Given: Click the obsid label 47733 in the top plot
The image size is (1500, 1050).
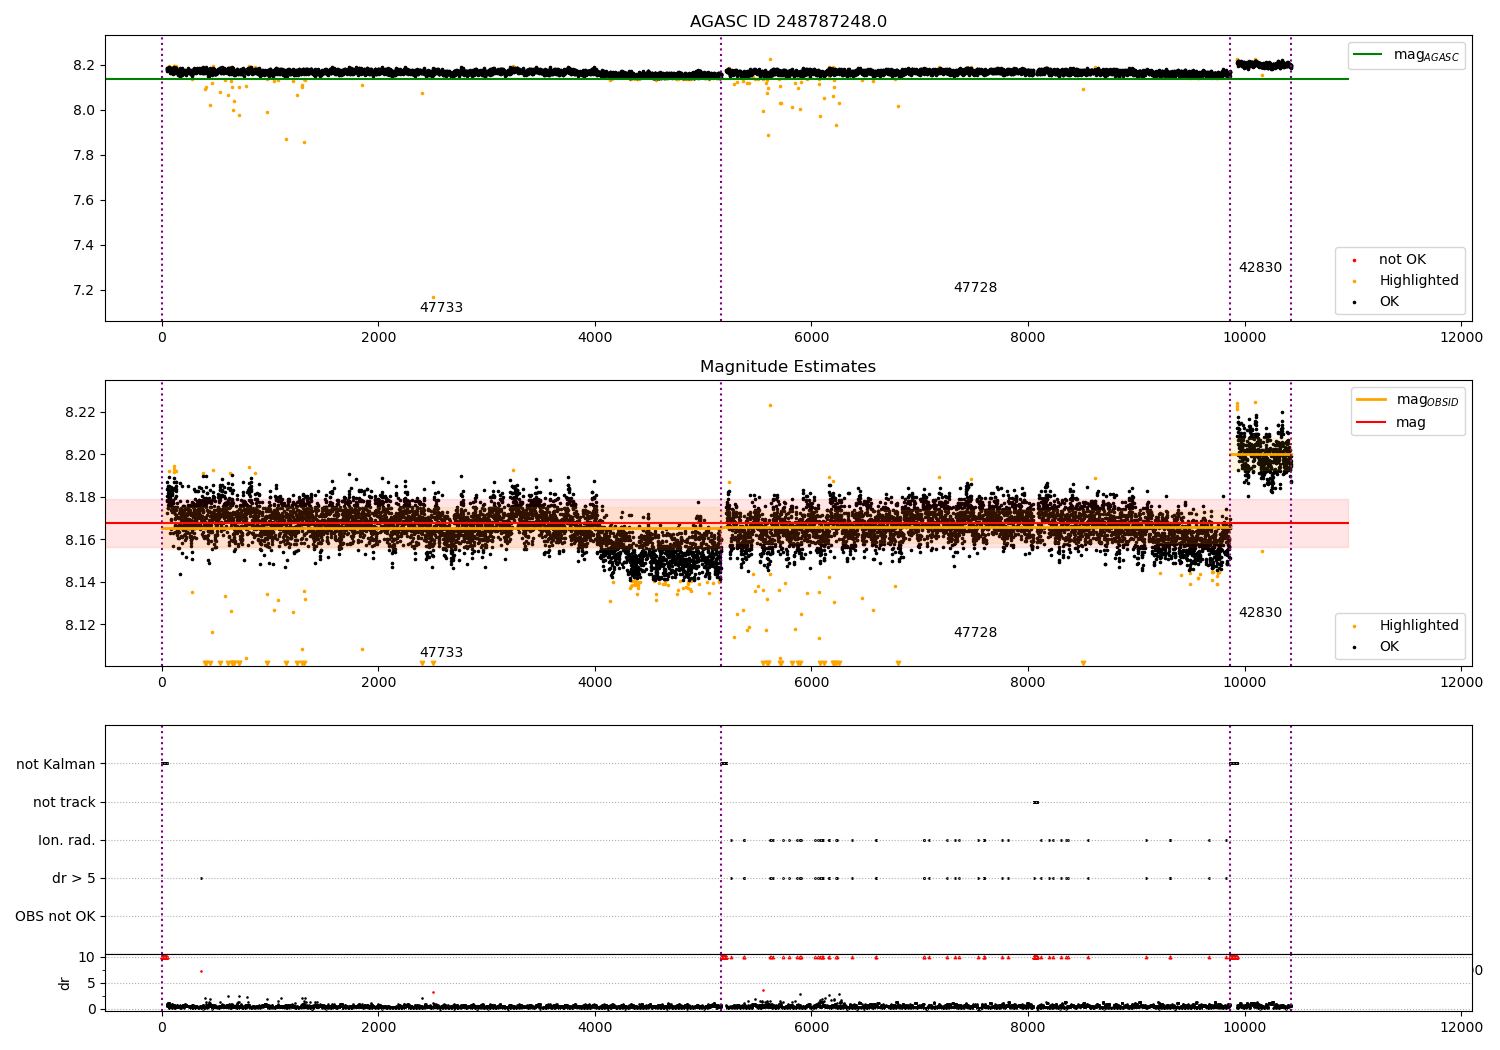Looking at the screenshot, I should (441, 308).
